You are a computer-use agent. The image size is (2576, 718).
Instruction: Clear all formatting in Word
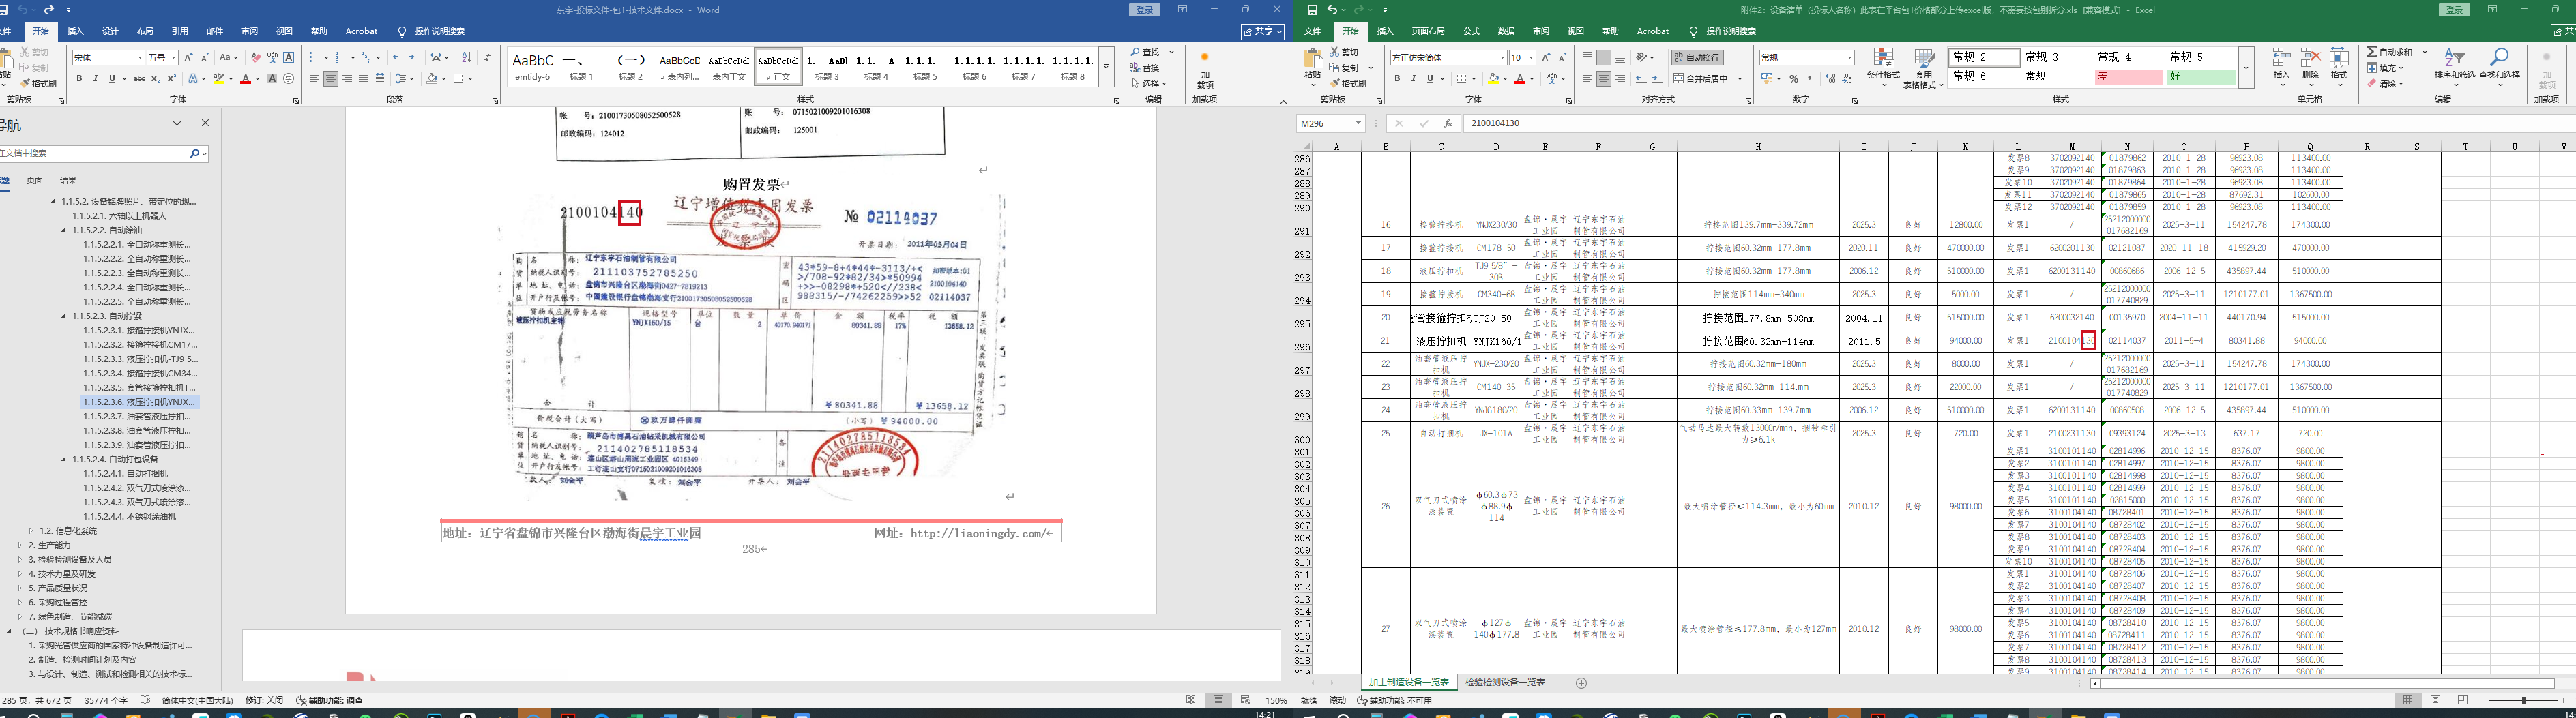pos(256,57)
